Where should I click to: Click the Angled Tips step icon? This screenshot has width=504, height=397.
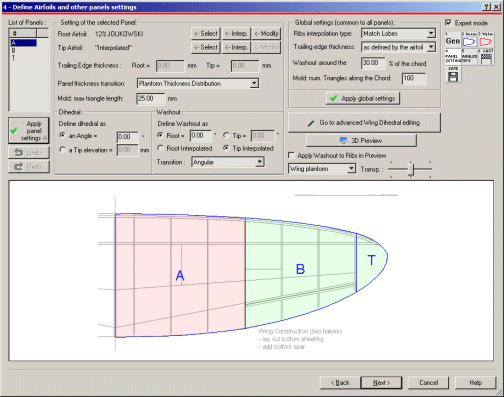pos(469,56)
